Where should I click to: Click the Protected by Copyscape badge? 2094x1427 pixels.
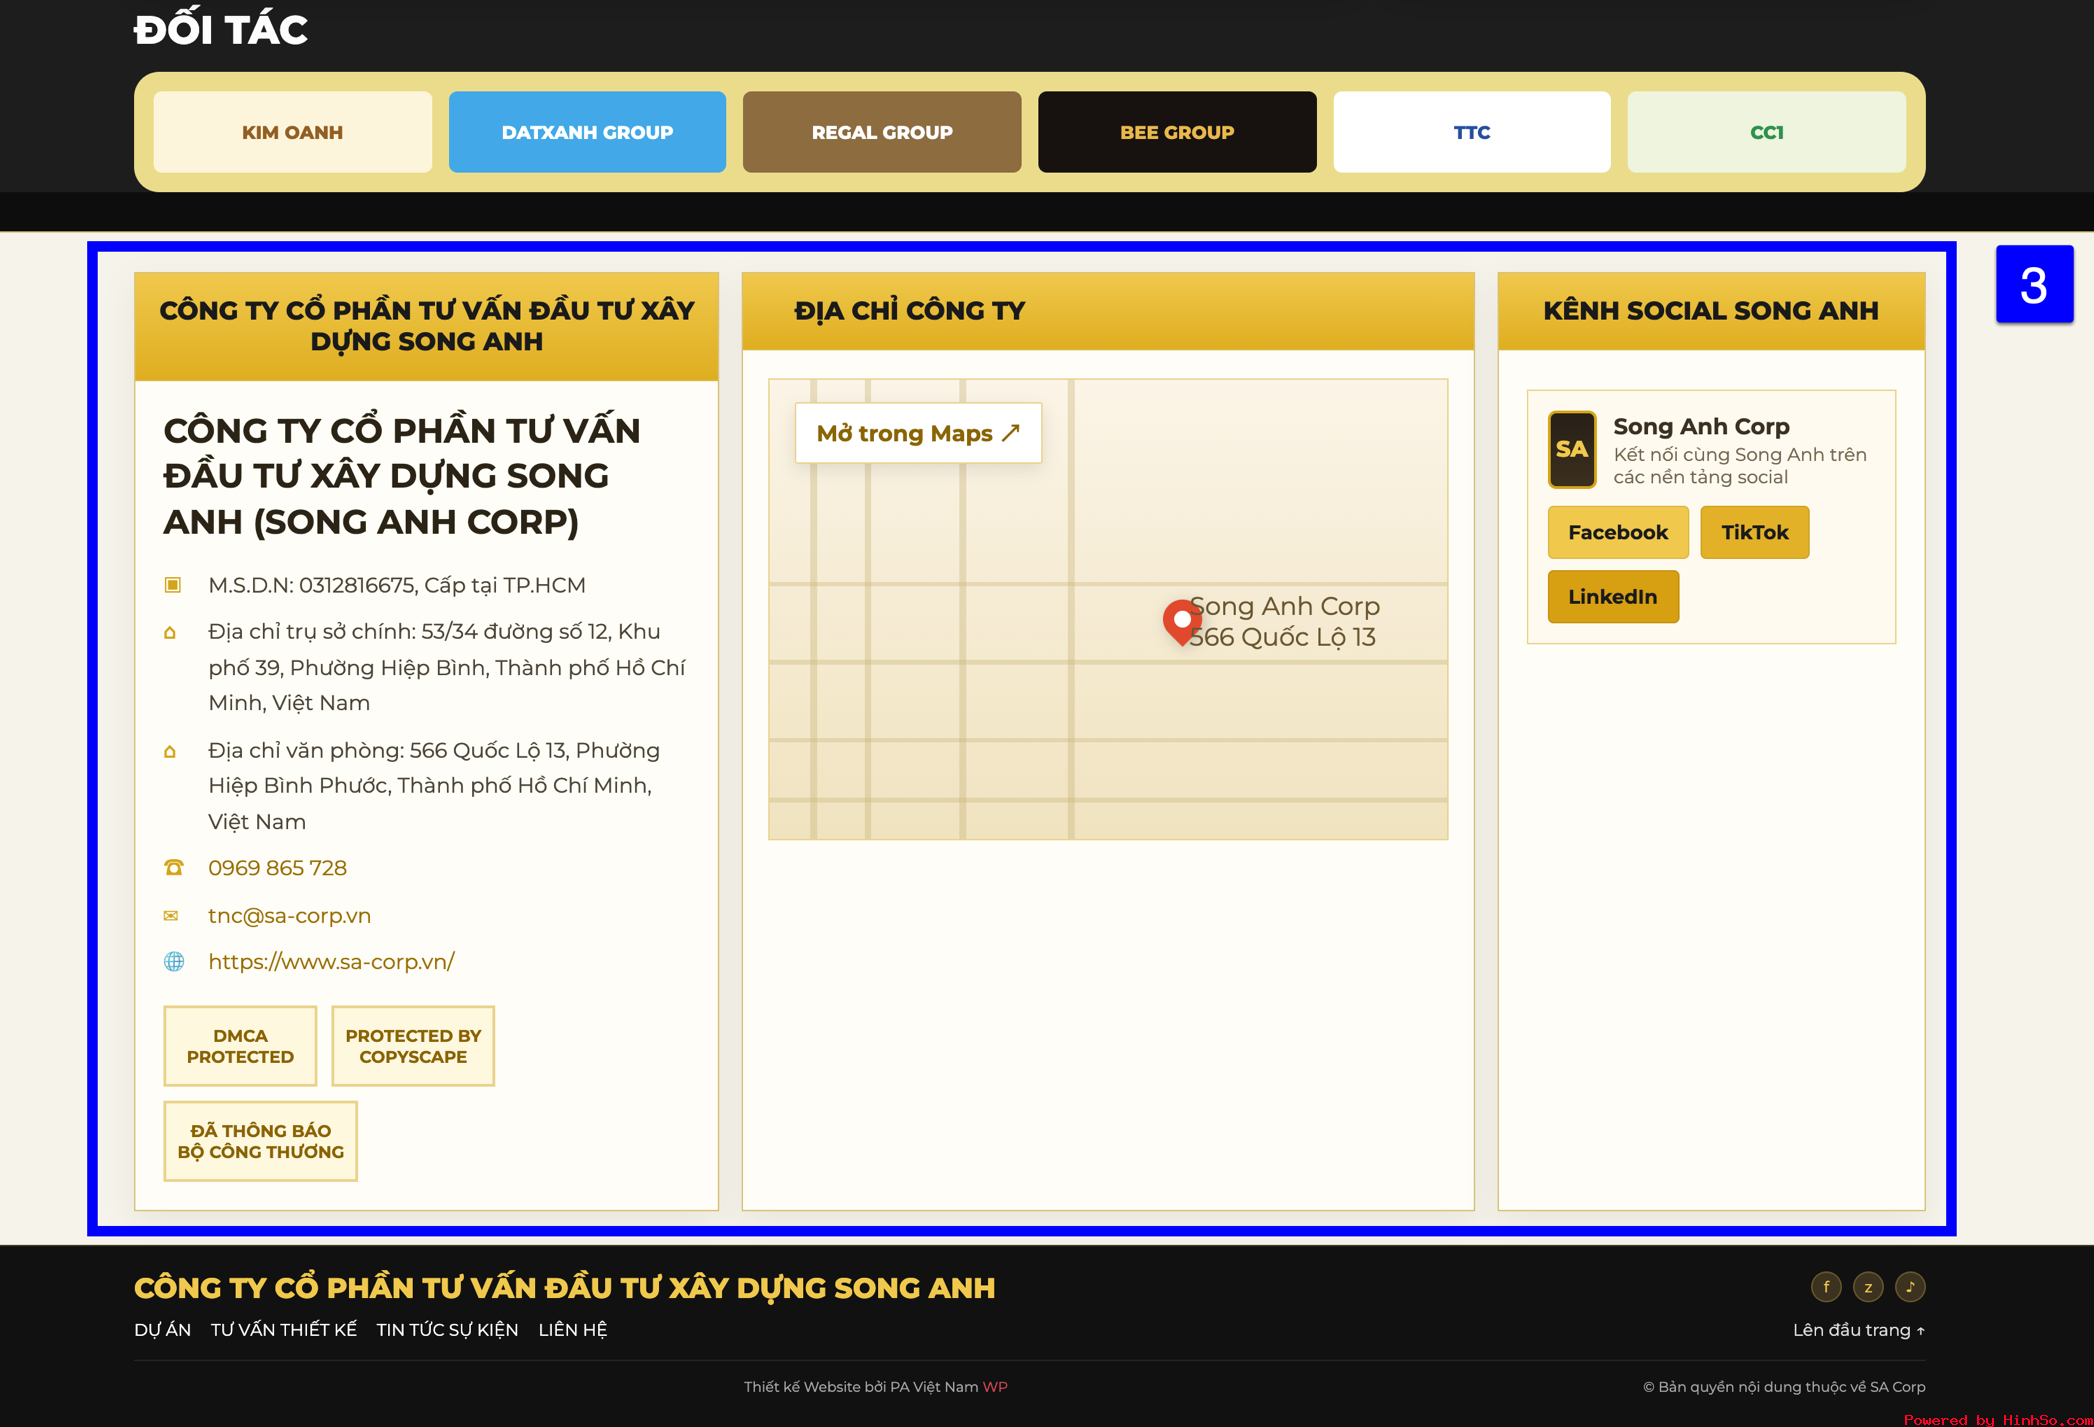tap(413, 1046)
